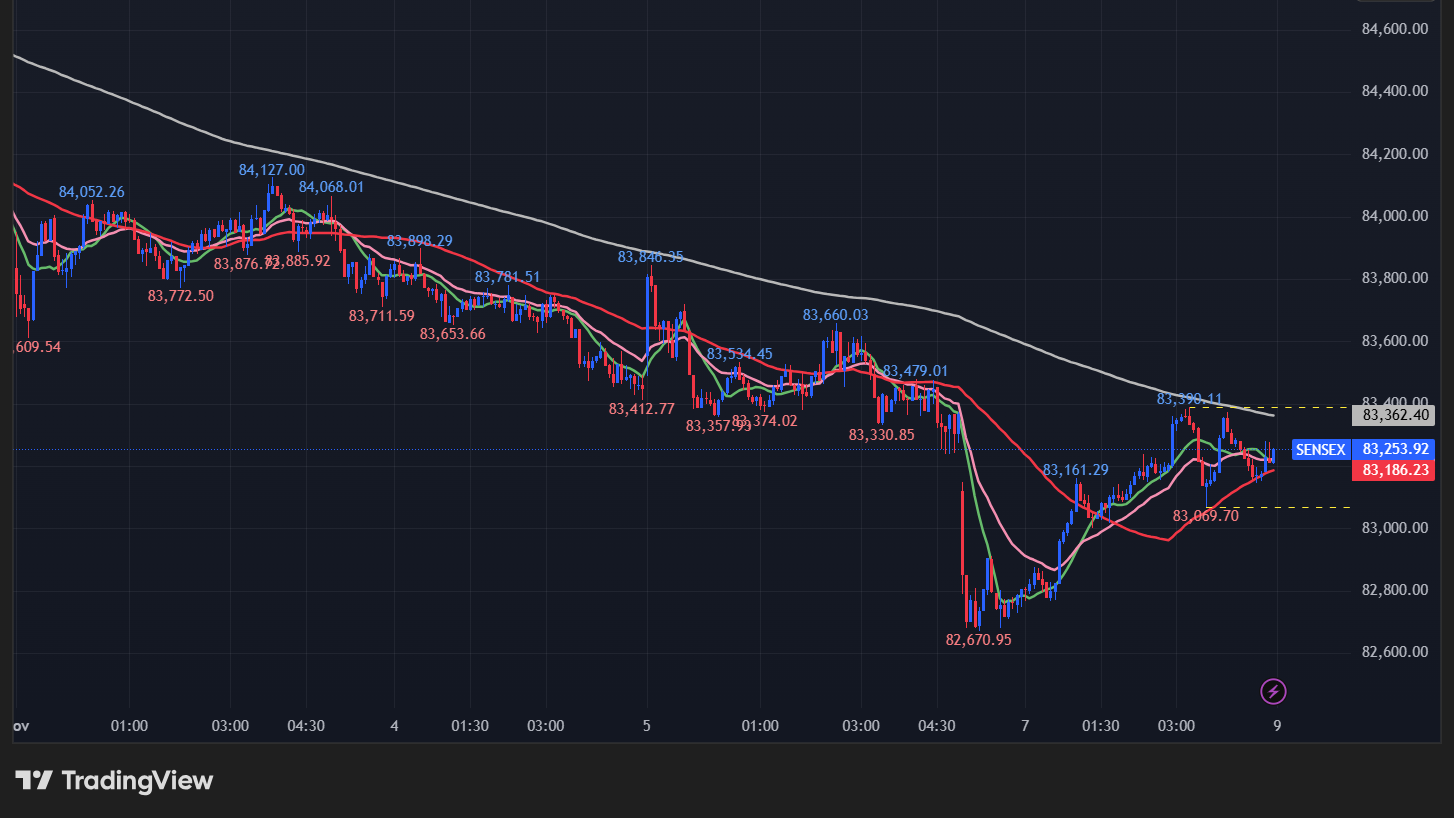Select the gray 83,362.40 price label
The width and height of the screenshot is (1454, 818).
coord(1397,415)
